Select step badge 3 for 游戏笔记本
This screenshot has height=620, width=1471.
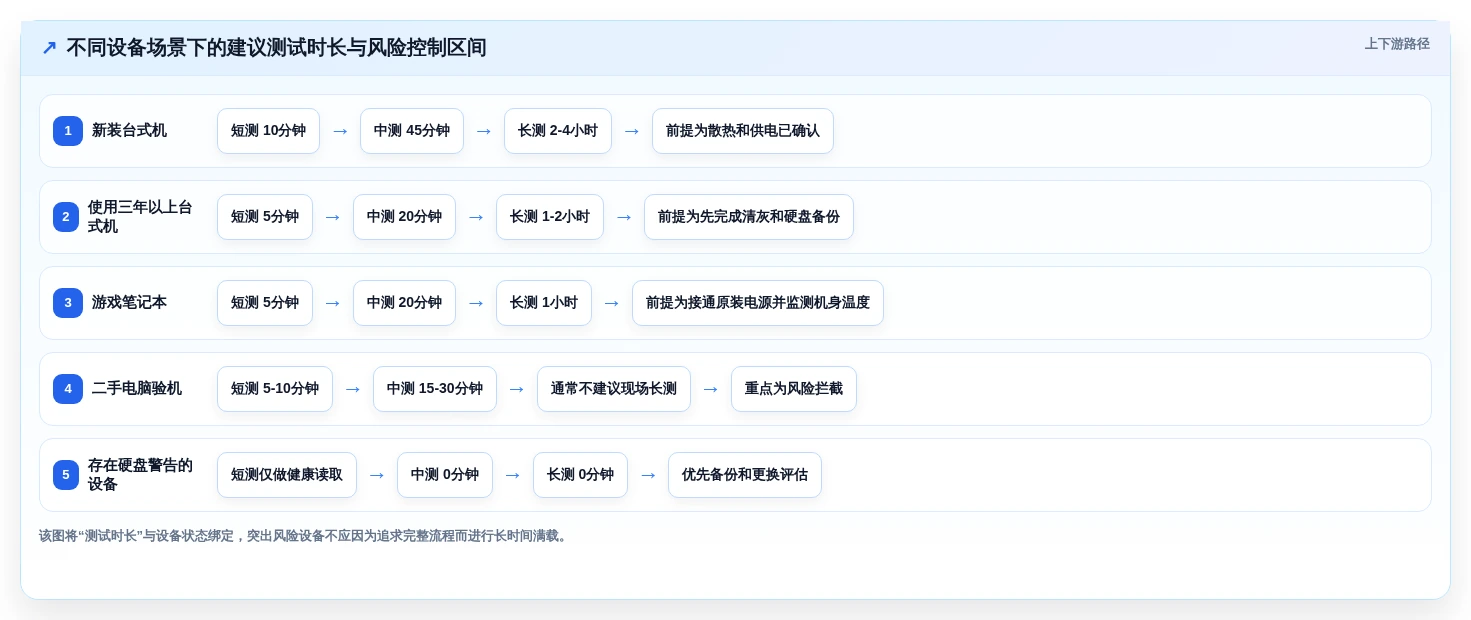[67, 303]
